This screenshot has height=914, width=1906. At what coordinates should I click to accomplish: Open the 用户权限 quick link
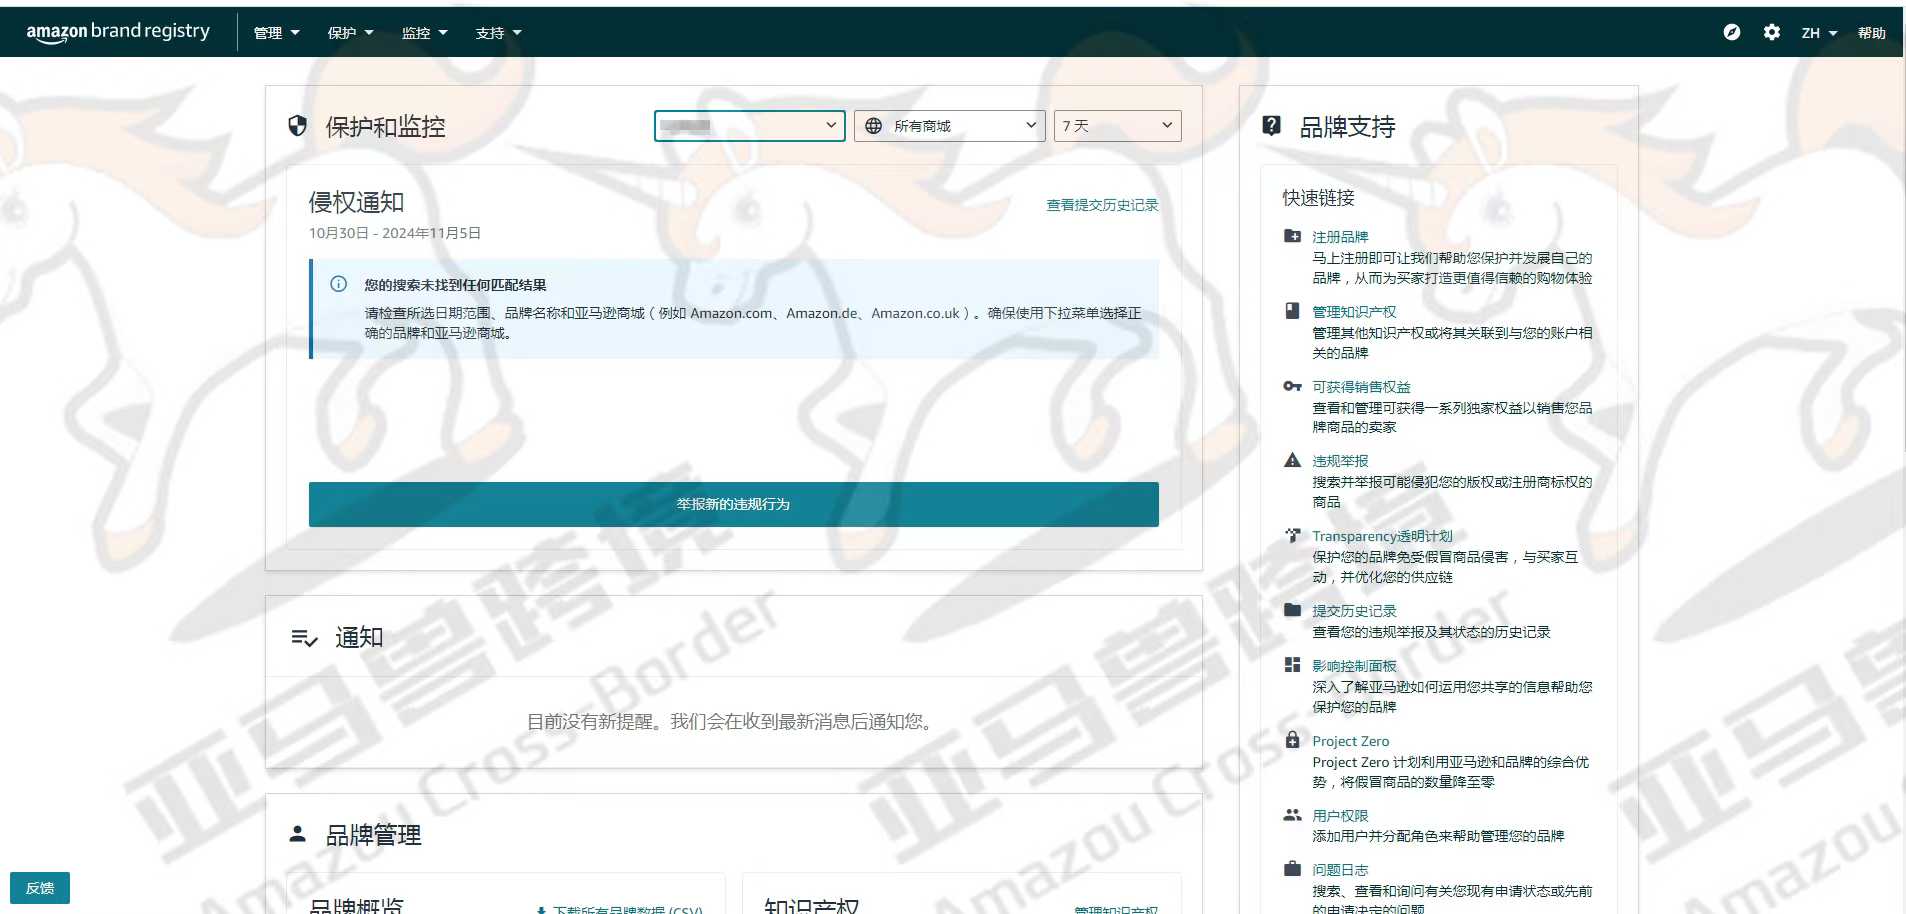point(1340,816)
